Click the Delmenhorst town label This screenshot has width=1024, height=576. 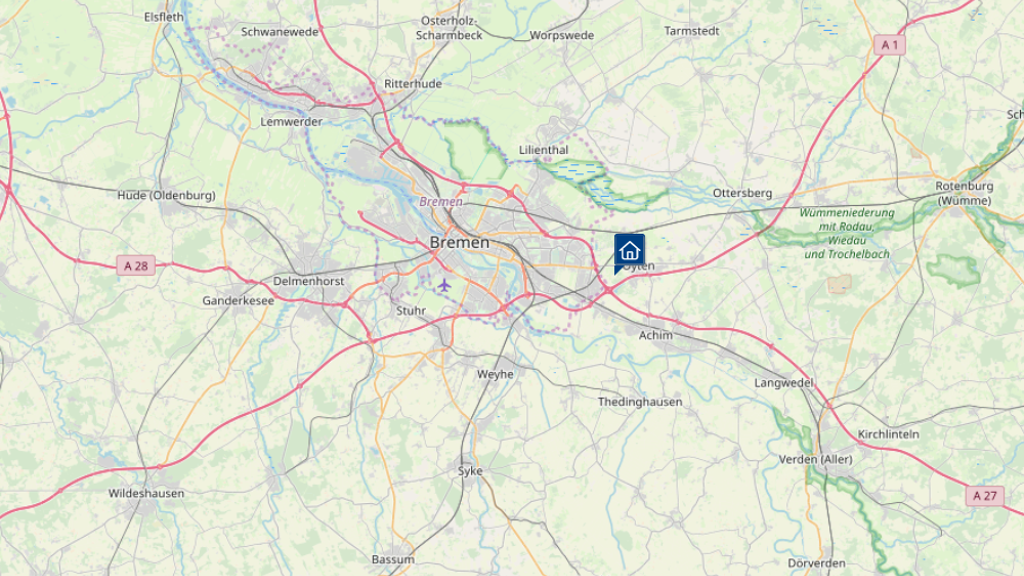point(309,281)
